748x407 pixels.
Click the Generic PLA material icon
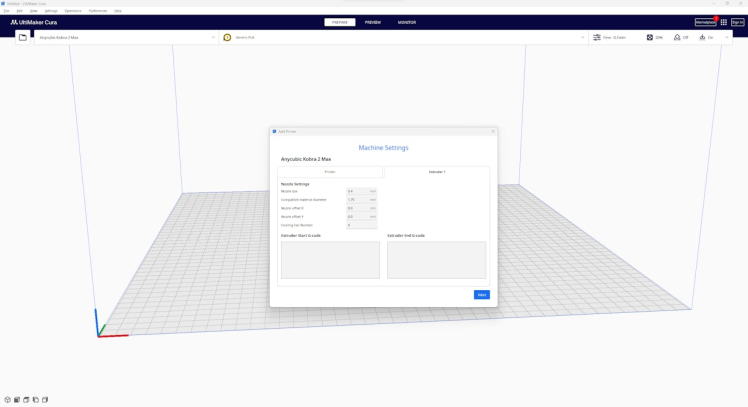click(227, 37)
